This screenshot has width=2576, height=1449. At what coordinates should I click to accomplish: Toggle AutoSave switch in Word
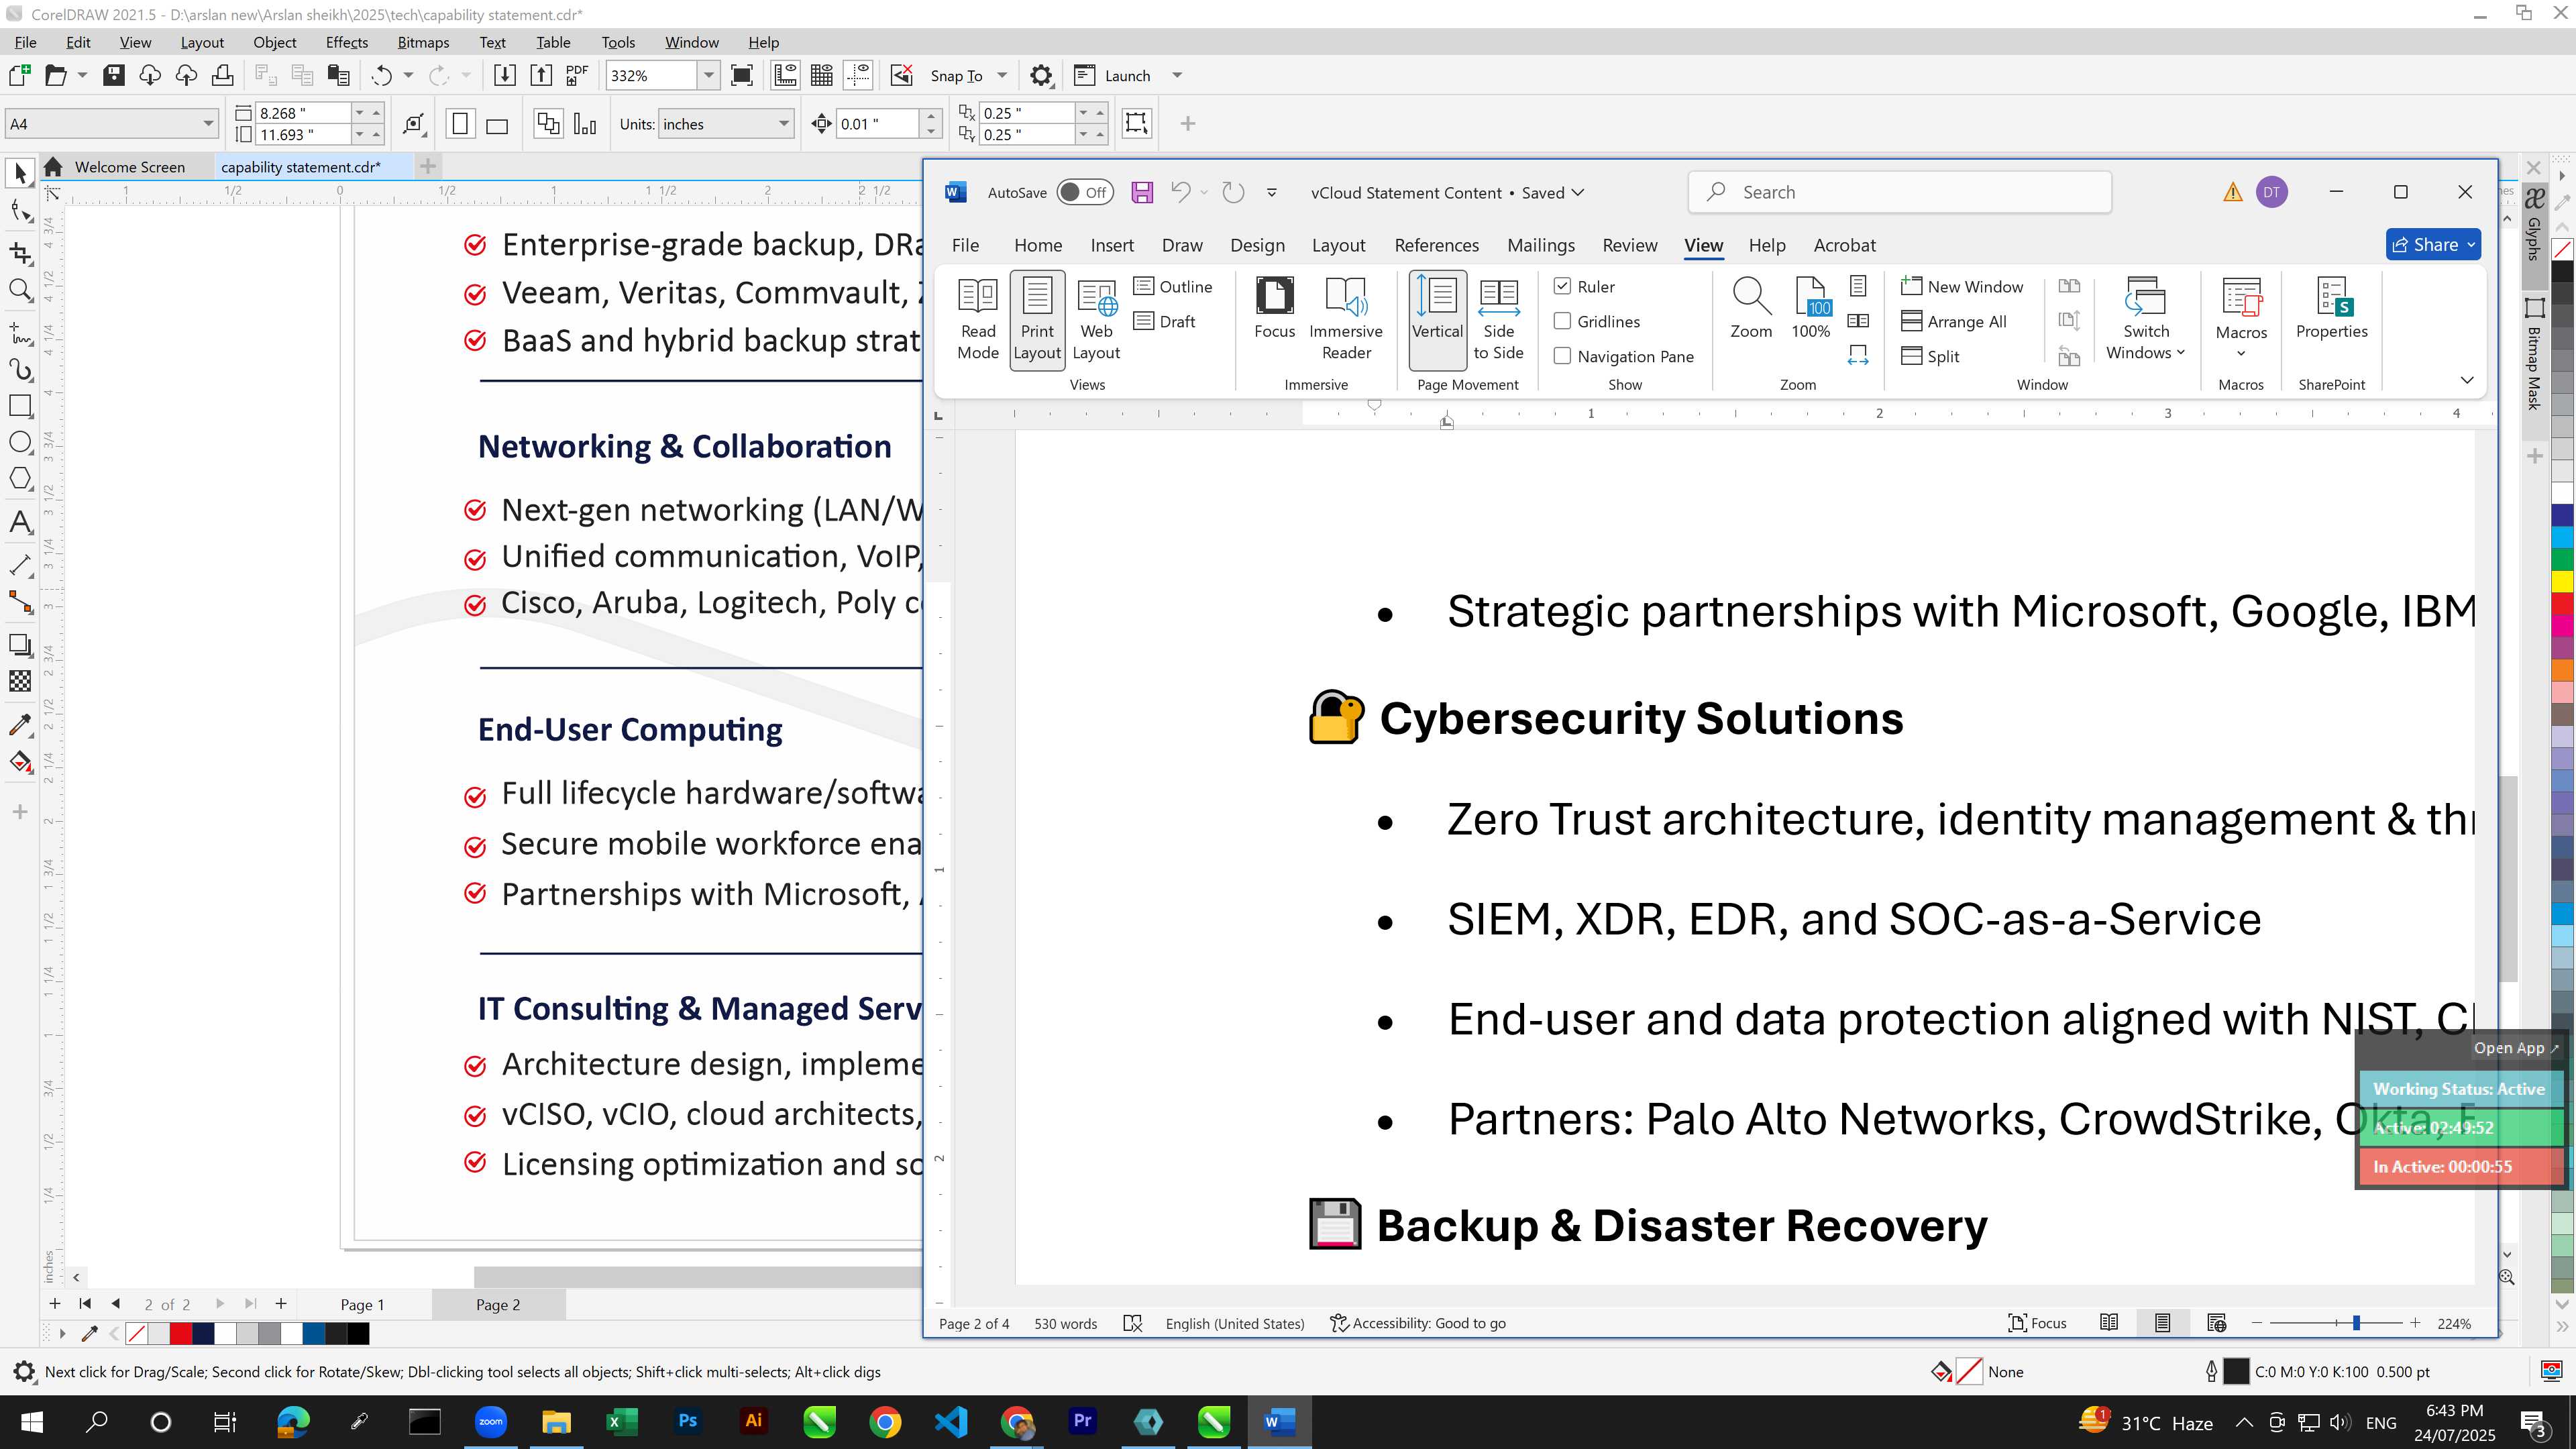point(1085,192)
